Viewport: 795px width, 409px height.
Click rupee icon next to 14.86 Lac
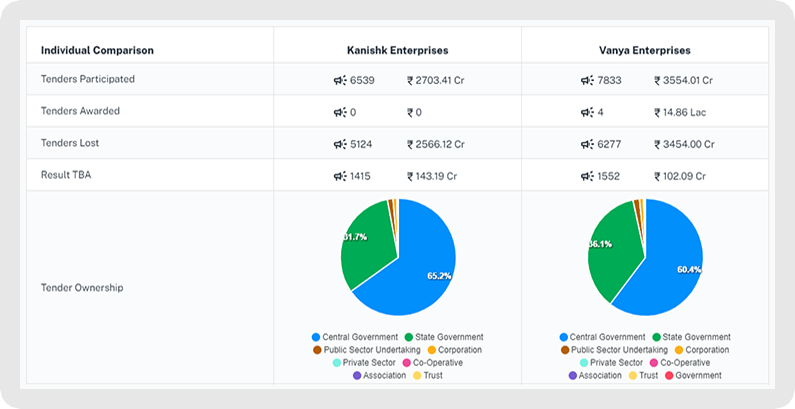click(x=657, y=113)
